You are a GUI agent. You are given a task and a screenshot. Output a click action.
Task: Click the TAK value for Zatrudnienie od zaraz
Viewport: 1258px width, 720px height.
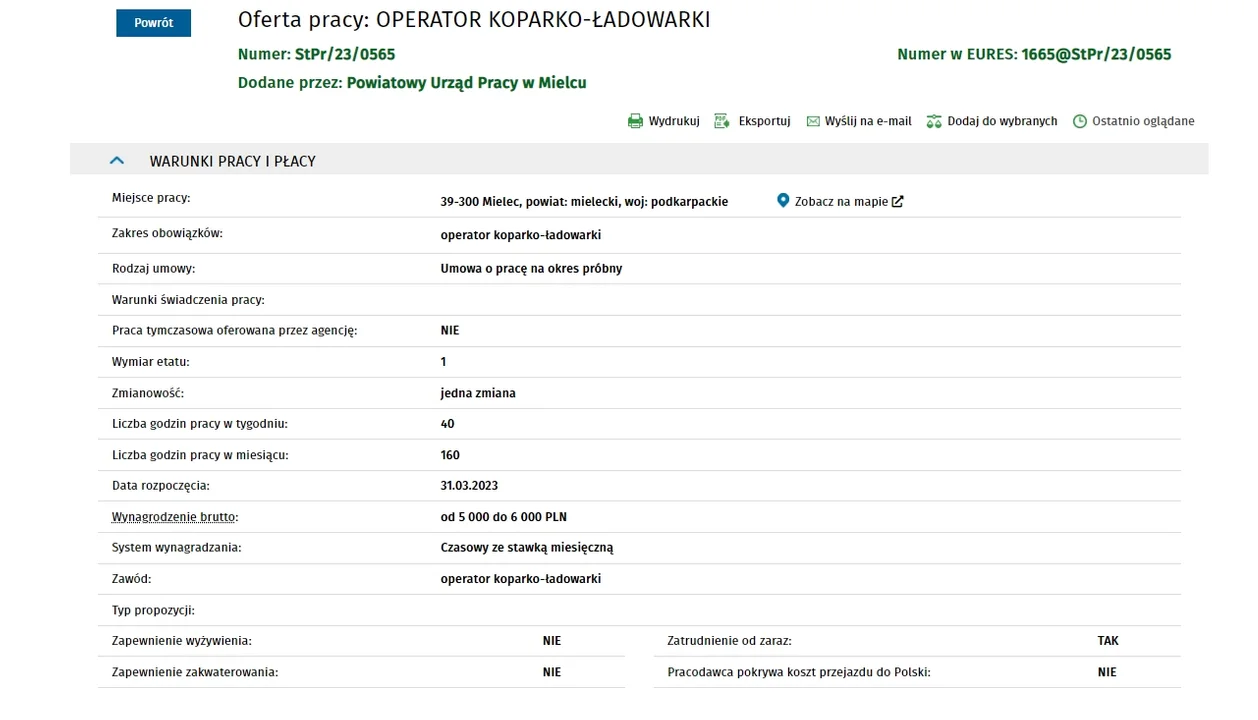coord(1108,641)
